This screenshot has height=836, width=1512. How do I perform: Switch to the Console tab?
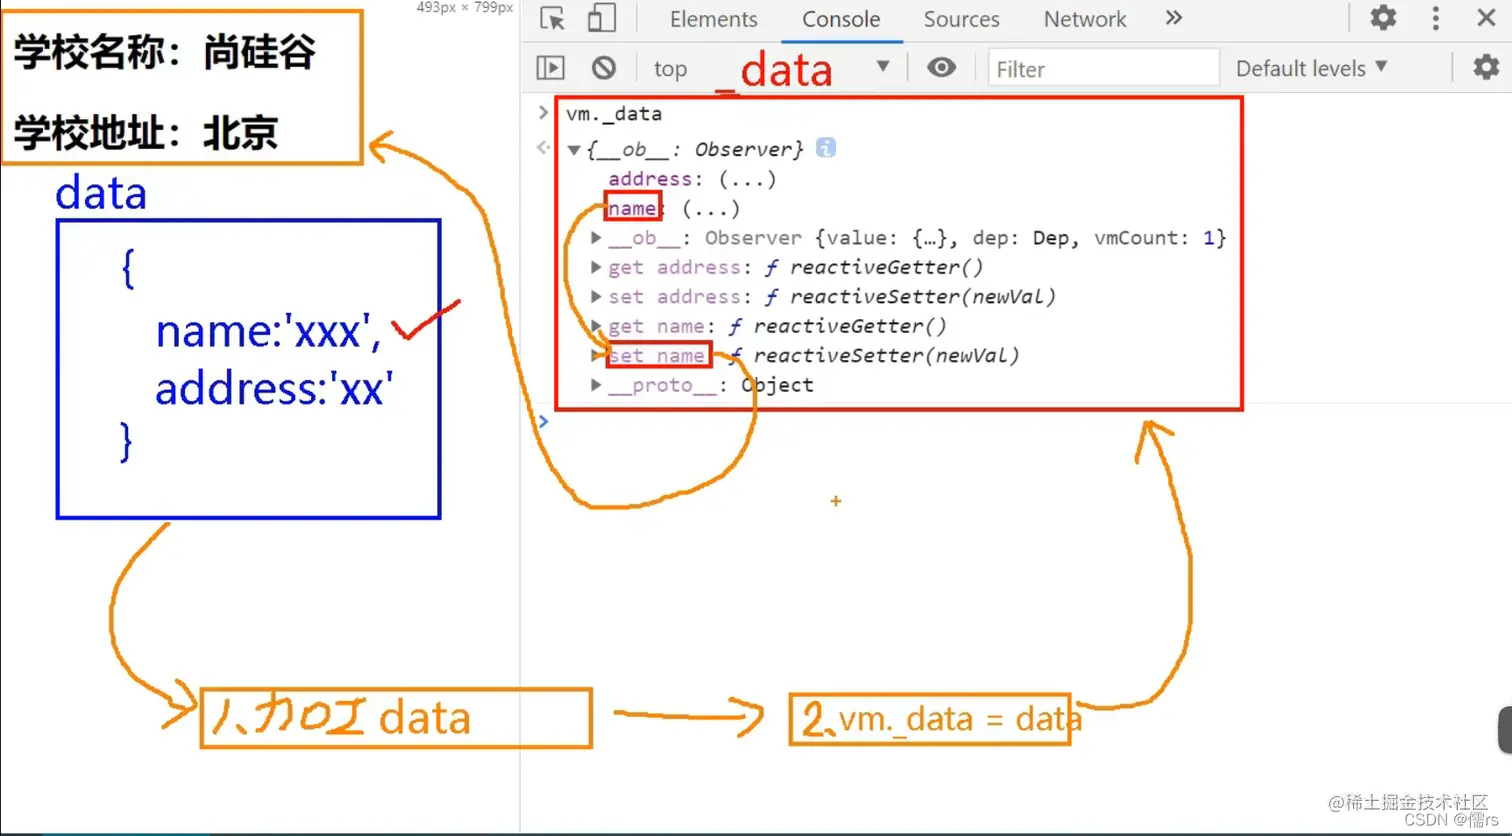(x=841, y=19)
